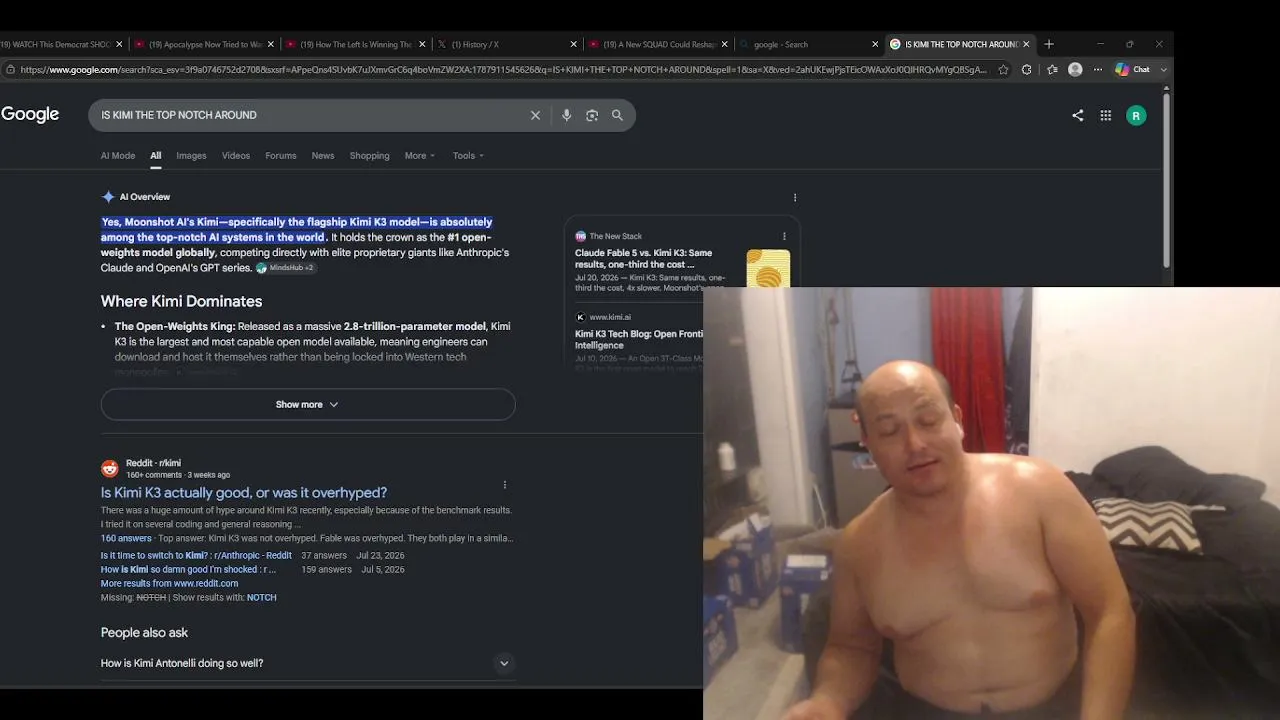The height and width of the screenshot is (720, 1280).
Task: Open the browser extensions icon
Action: pos(1027,70)
